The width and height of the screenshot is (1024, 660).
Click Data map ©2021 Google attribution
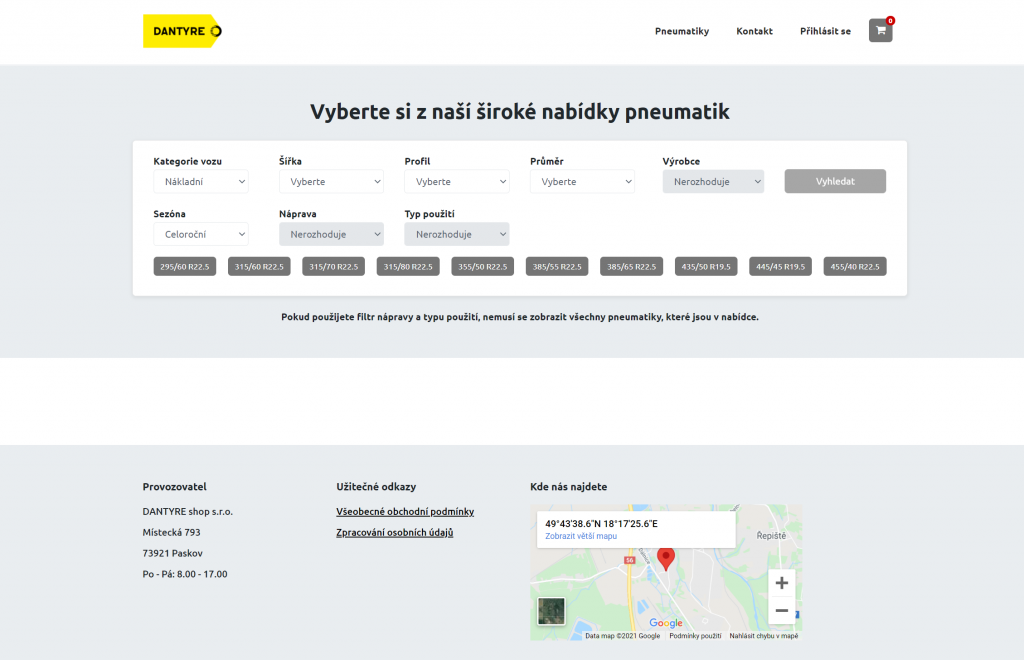pyautogui.click(x=622, y=636)
